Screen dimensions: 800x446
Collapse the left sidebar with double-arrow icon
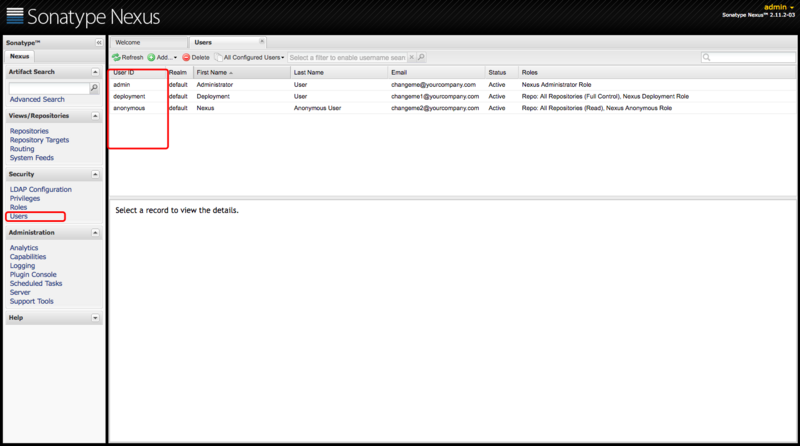99,43
